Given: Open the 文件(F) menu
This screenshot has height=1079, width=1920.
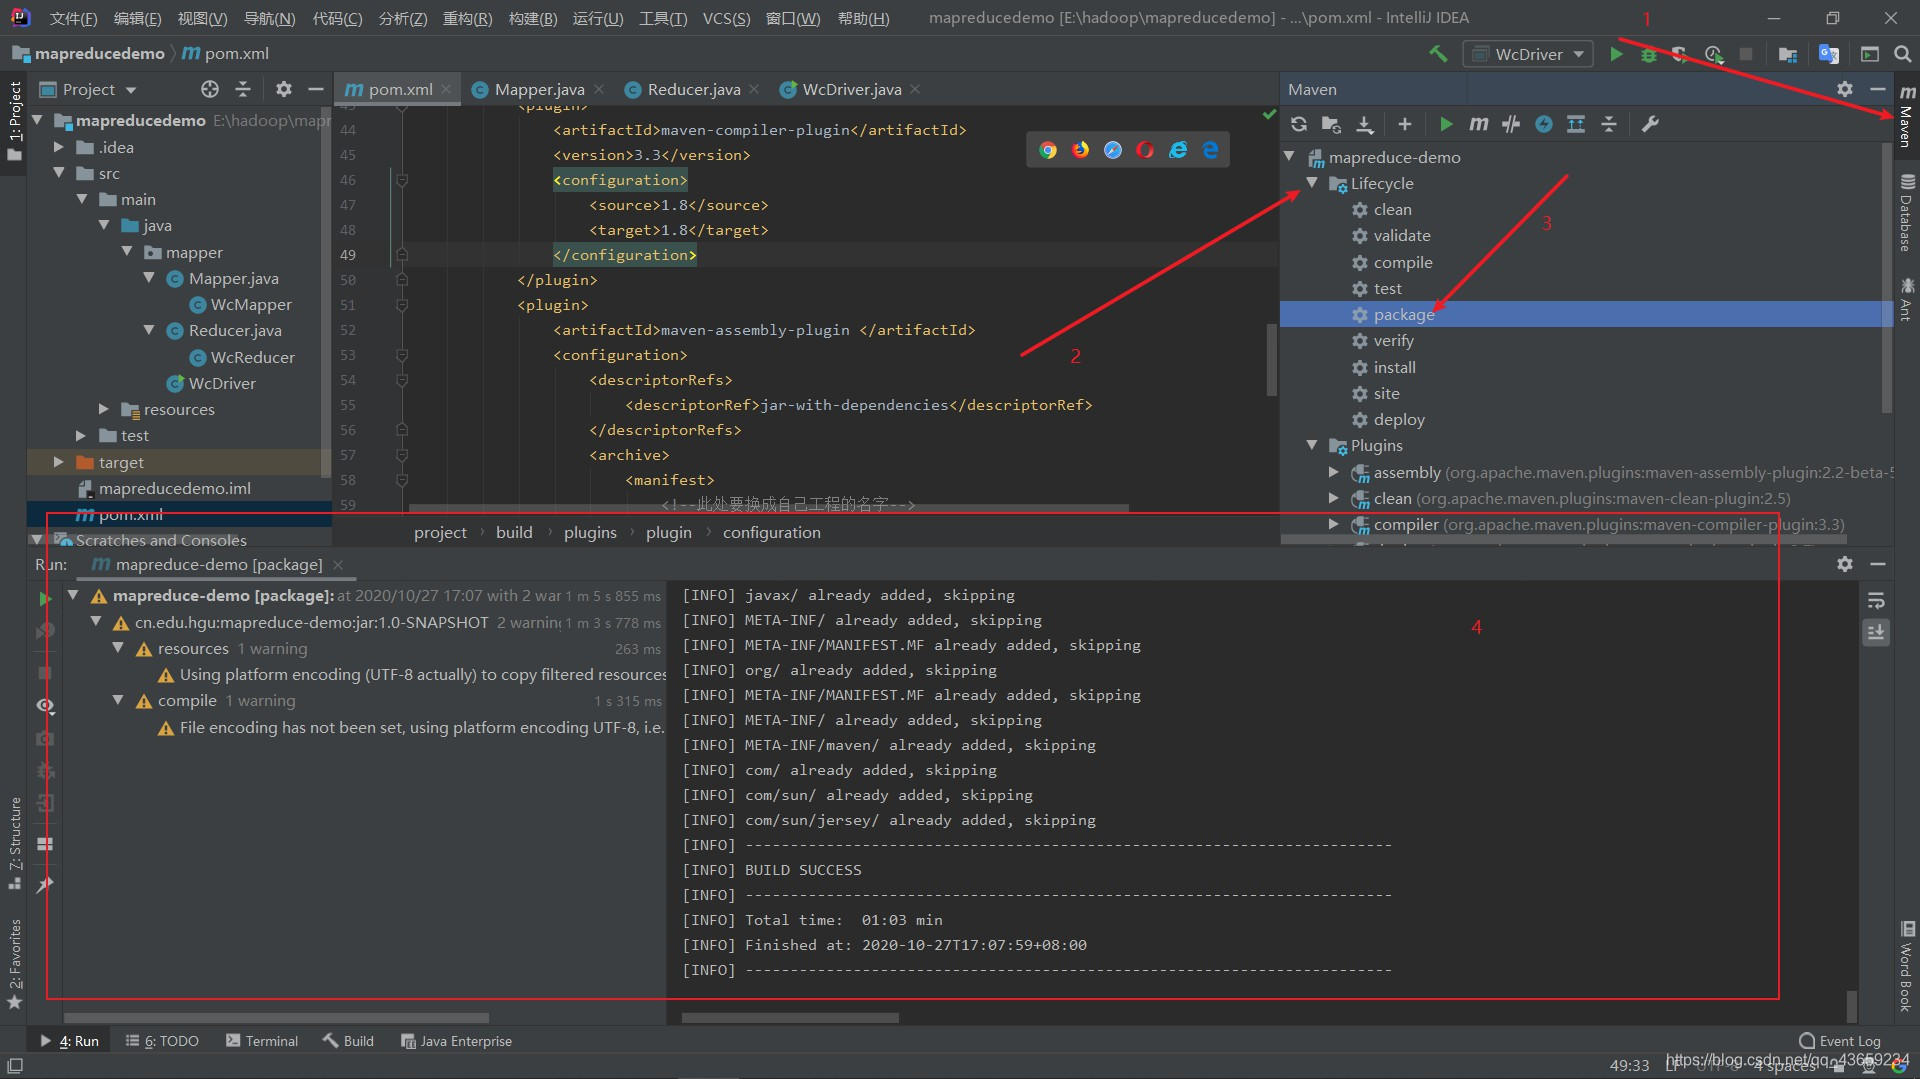Looking at the screenshot, I should click(x=73, y=18).
